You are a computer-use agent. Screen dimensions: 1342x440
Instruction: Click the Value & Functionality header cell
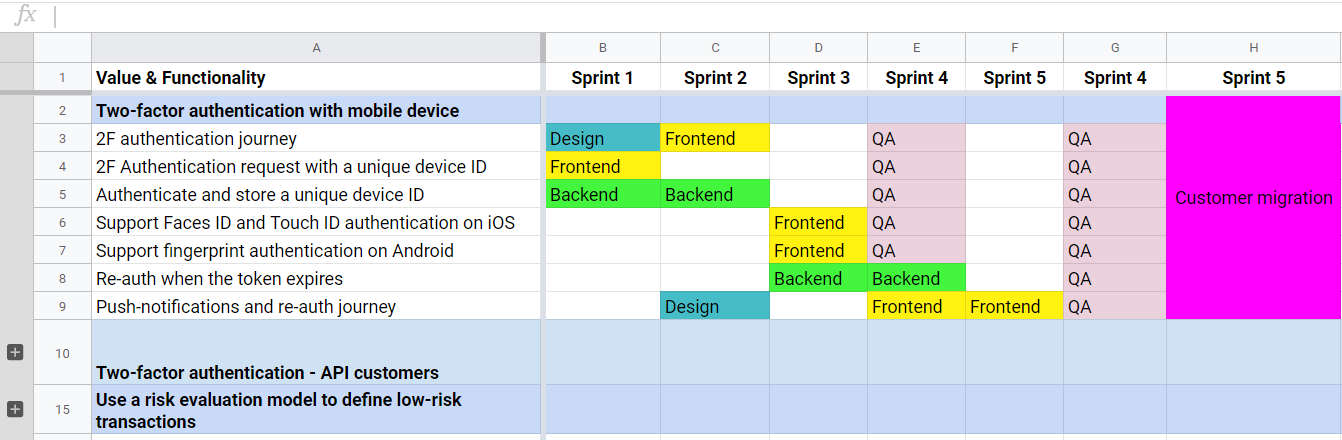pyautogui.click(x=317, y=78)
